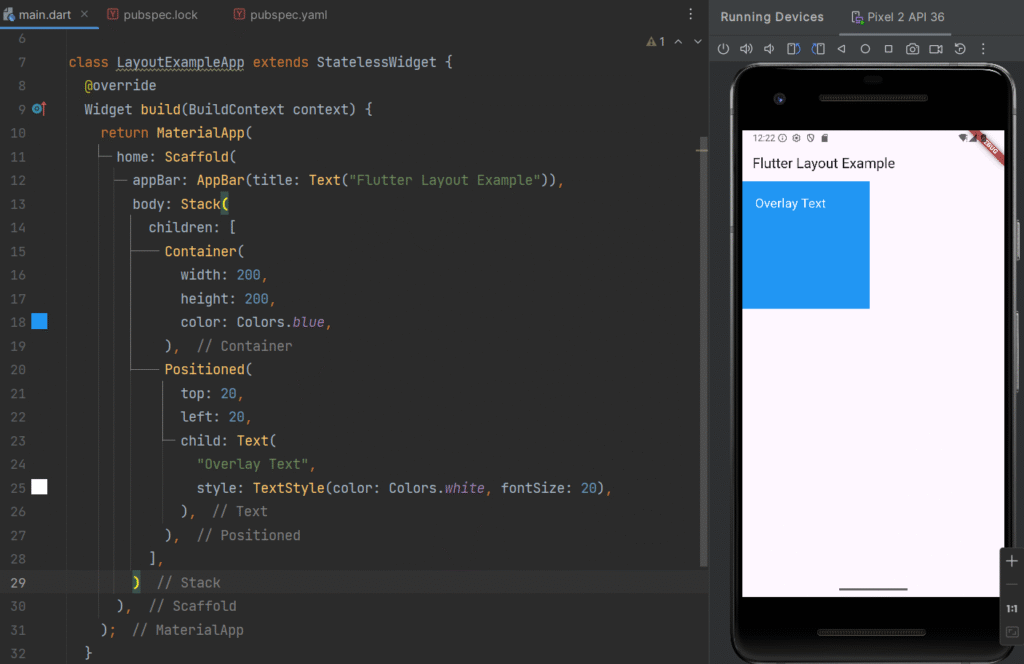The height and width of the screenshot is (664, 1024).
Task: Start screen recording with video camera icon
Action: pyautogui.click(x=936, y=49)
